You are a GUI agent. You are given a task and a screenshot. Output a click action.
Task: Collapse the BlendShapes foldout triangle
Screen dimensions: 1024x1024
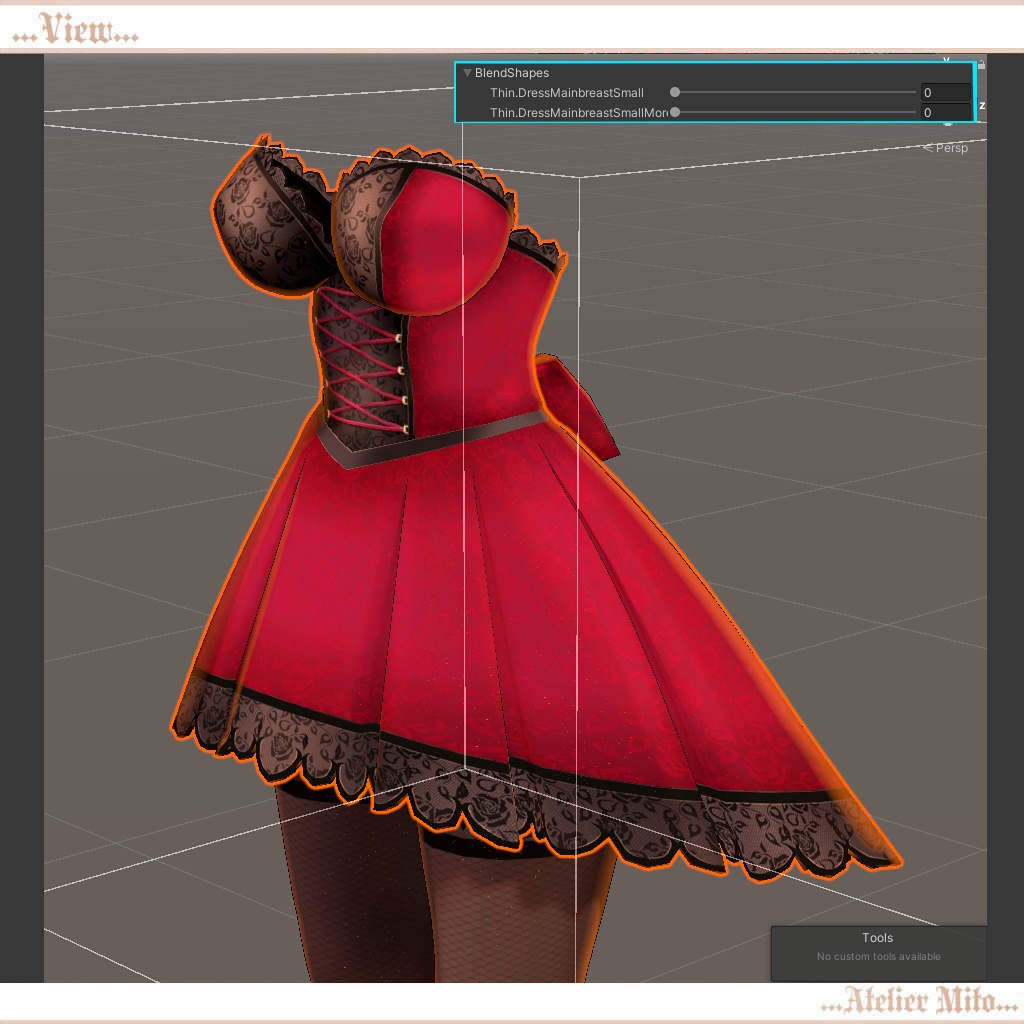coord(467,72)
